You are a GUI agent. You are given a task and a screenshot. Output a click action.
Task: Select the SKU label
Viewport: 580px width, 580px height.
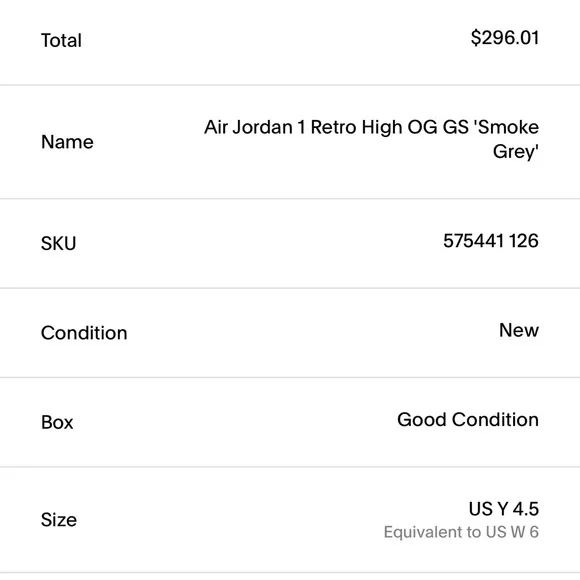58,243
